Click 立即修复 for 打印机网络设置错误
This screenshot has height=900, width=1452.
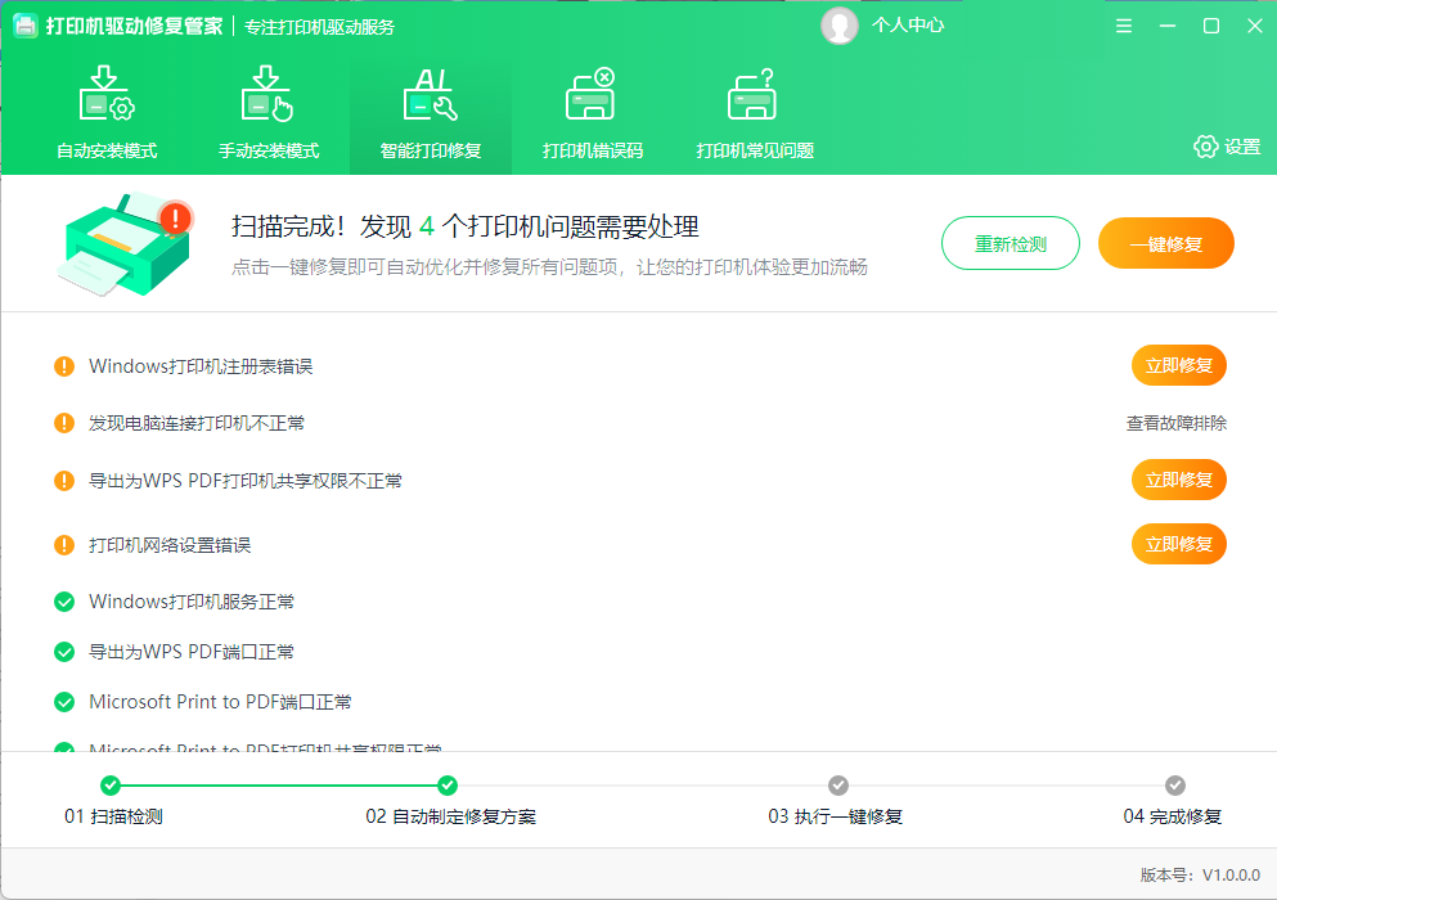point(1178,545)
